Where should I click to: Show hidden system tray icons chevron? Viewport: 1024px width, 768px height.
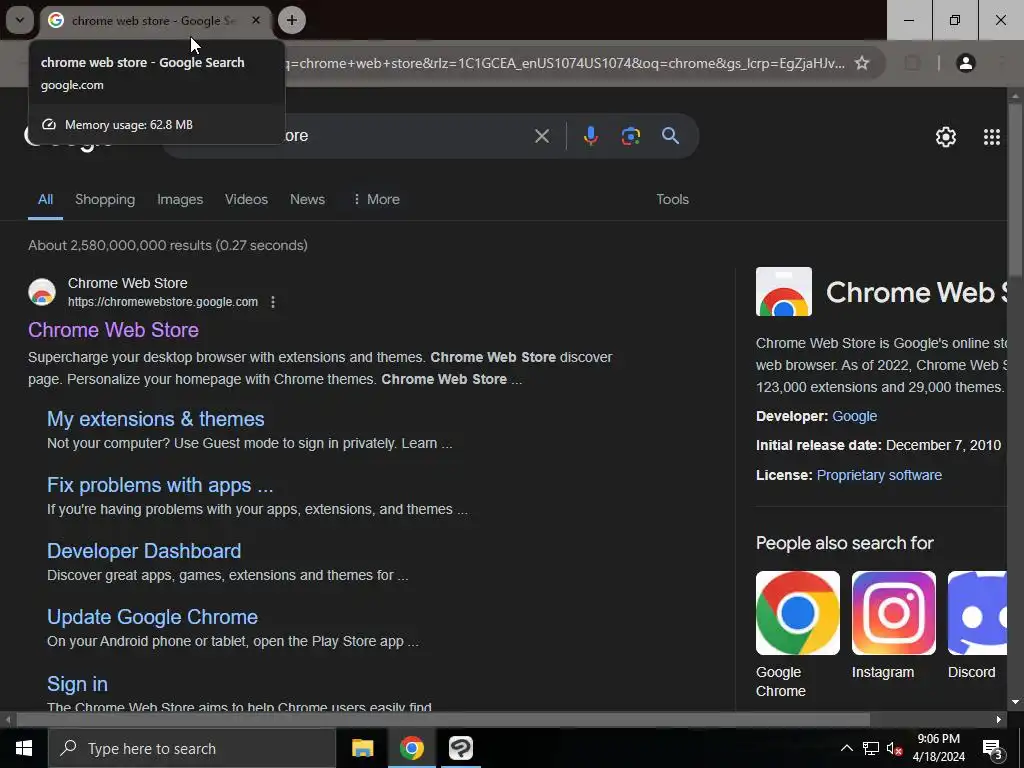[x=846, y=748]
